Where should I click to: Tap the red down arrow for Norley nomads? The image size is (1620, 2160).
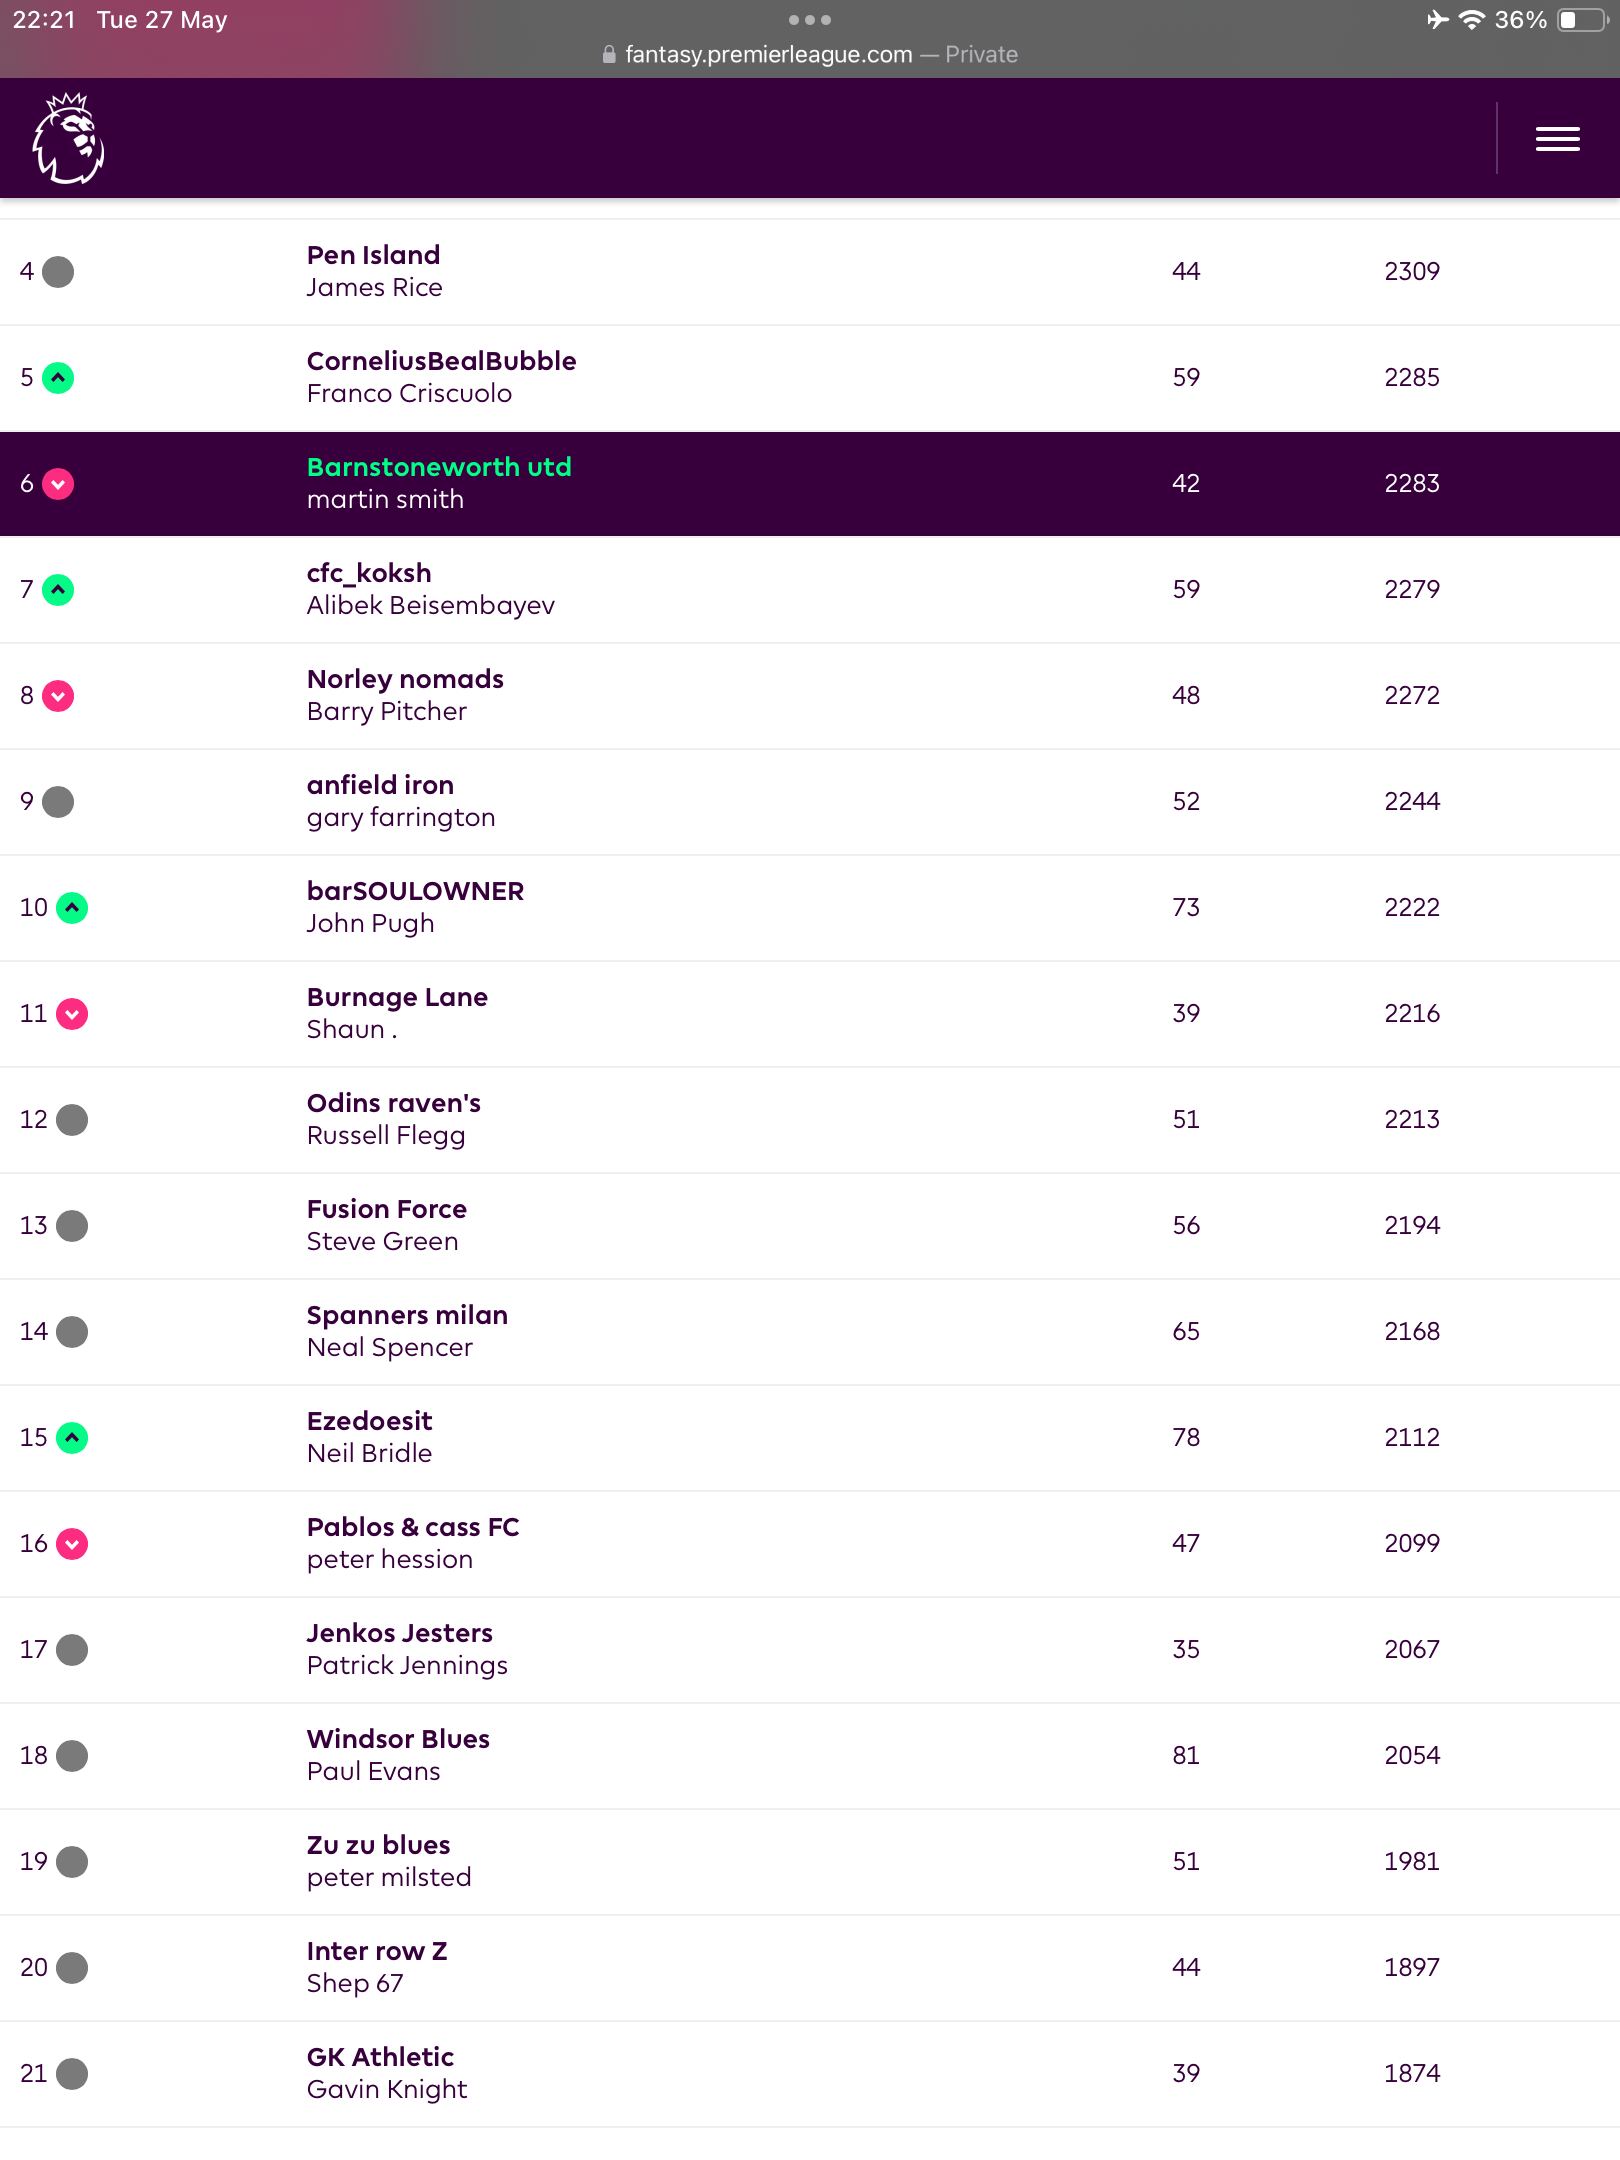(x=58, y=696)
